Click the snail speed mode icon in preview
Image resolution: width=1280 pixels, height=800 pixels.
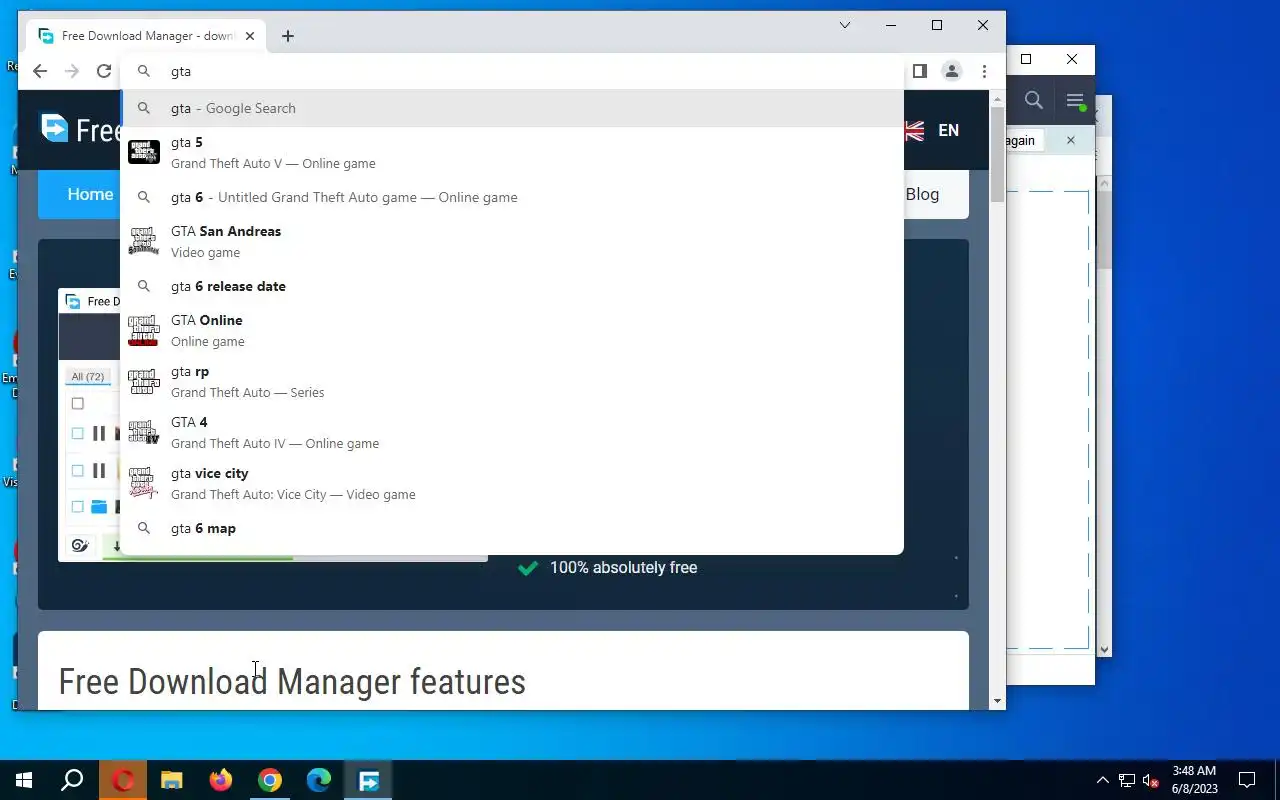[79, 545]
